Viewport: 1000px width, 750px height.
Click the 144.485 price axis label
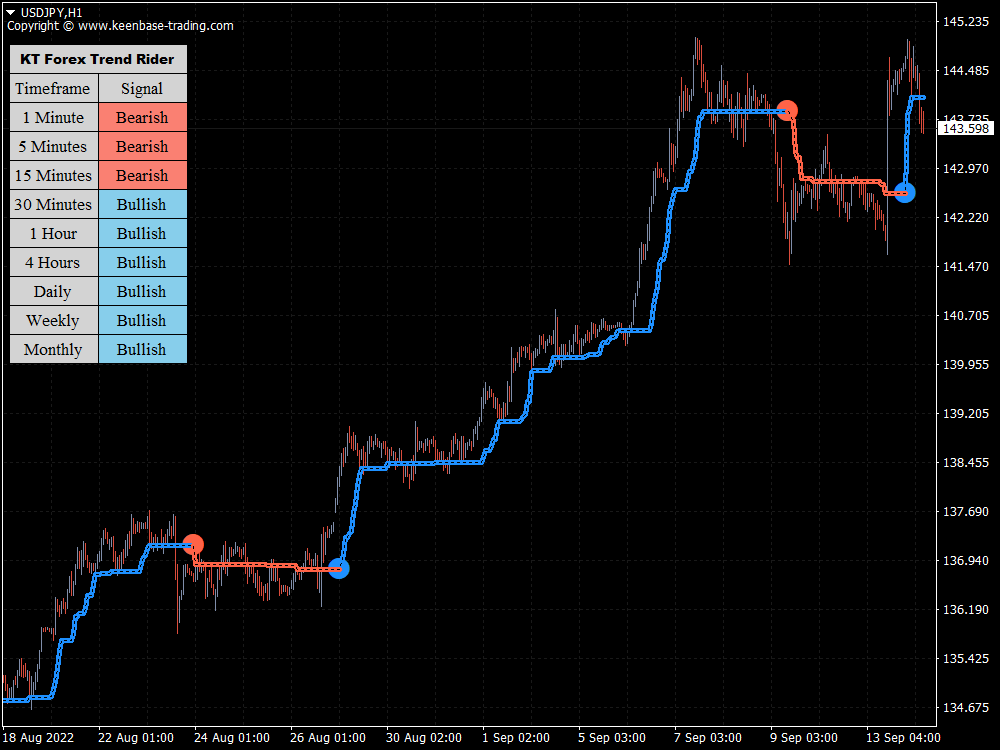click(966, 71)
